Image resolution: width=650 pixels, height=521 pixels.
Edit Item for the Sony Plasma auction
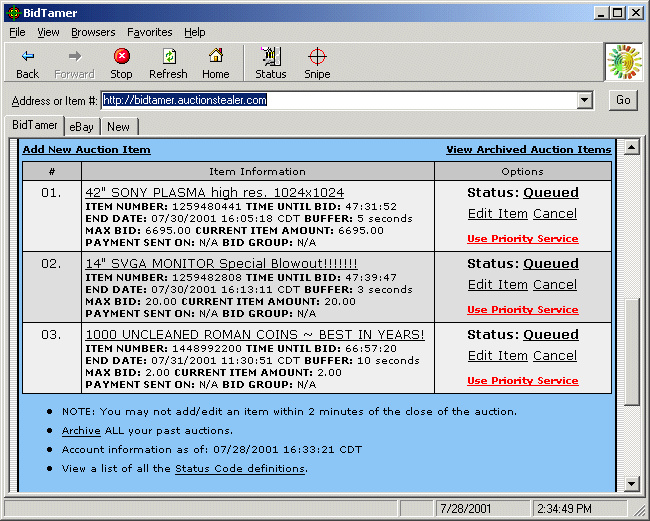click(498, 214)
